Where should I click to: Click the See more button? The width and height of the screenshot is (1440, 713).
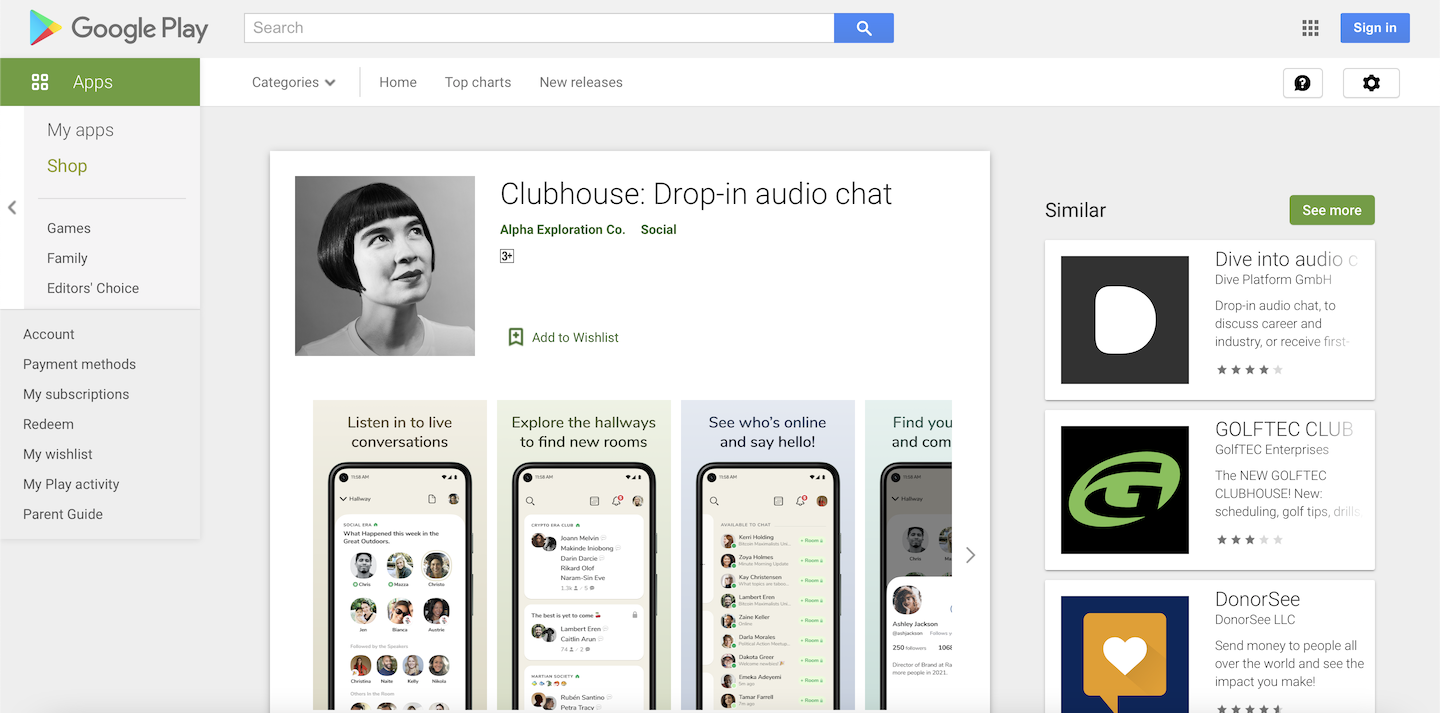[x=1332, y=210]
